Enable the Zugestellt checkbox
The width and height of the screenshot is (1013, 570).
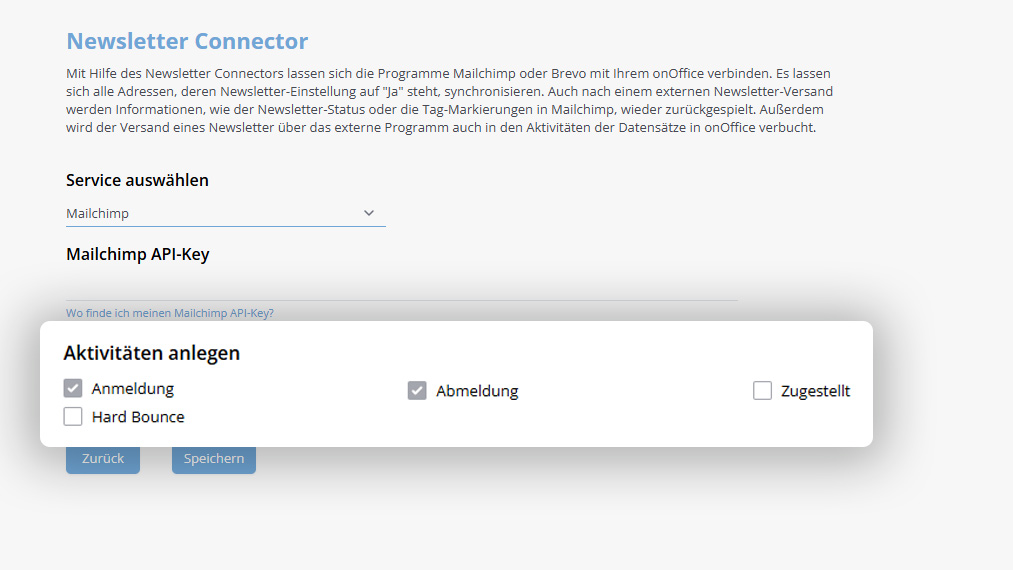point(762,391)
